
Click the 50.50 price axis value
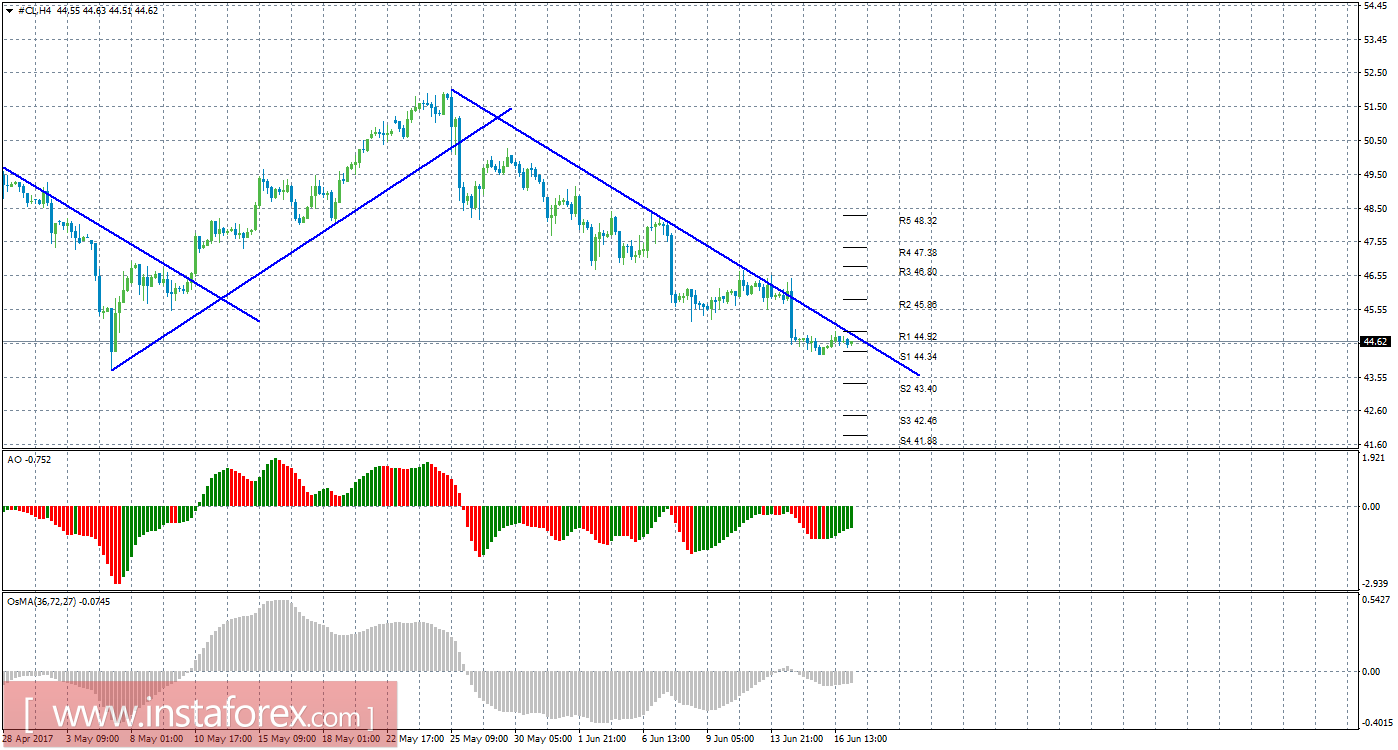[1375, 141]
